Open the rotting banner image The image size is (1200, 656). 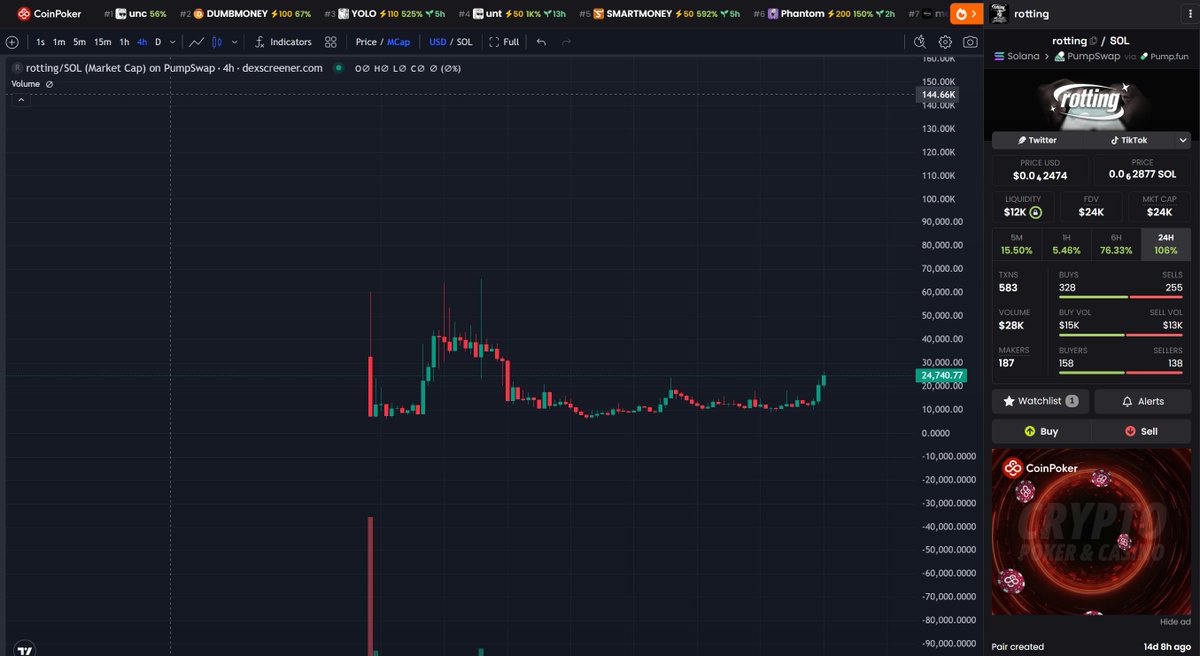tap(1092, 100)
